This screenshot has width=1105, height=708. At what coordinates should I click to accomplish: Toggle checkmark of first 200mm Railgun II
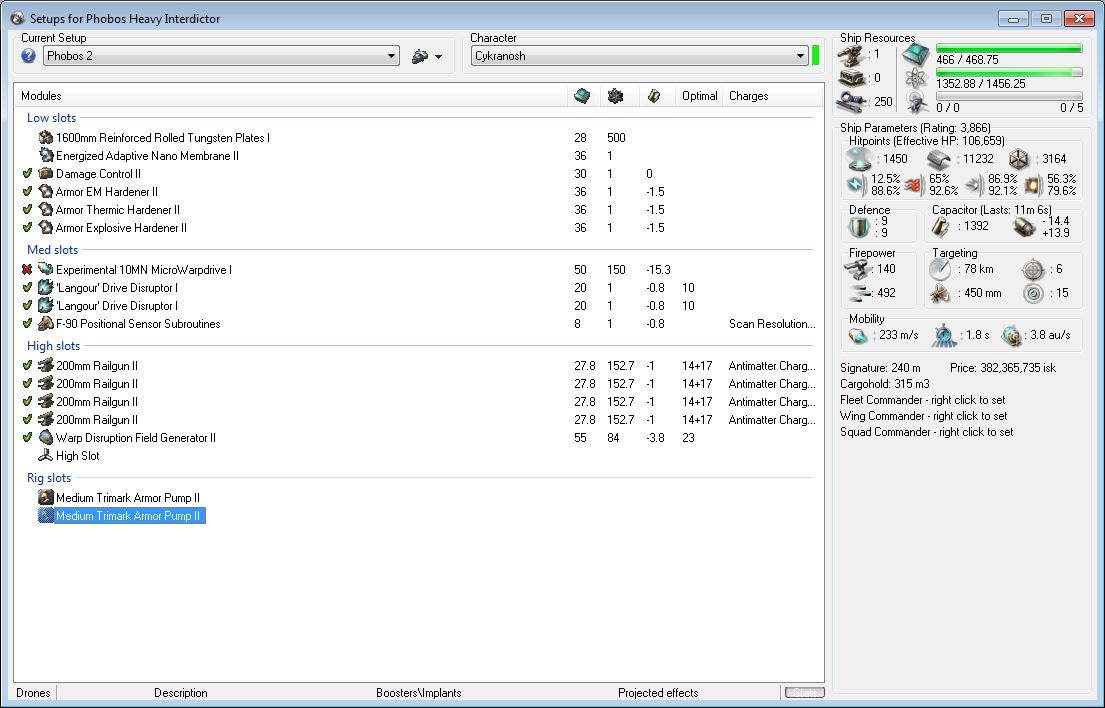pyautogui.click(x=27, y=366)
